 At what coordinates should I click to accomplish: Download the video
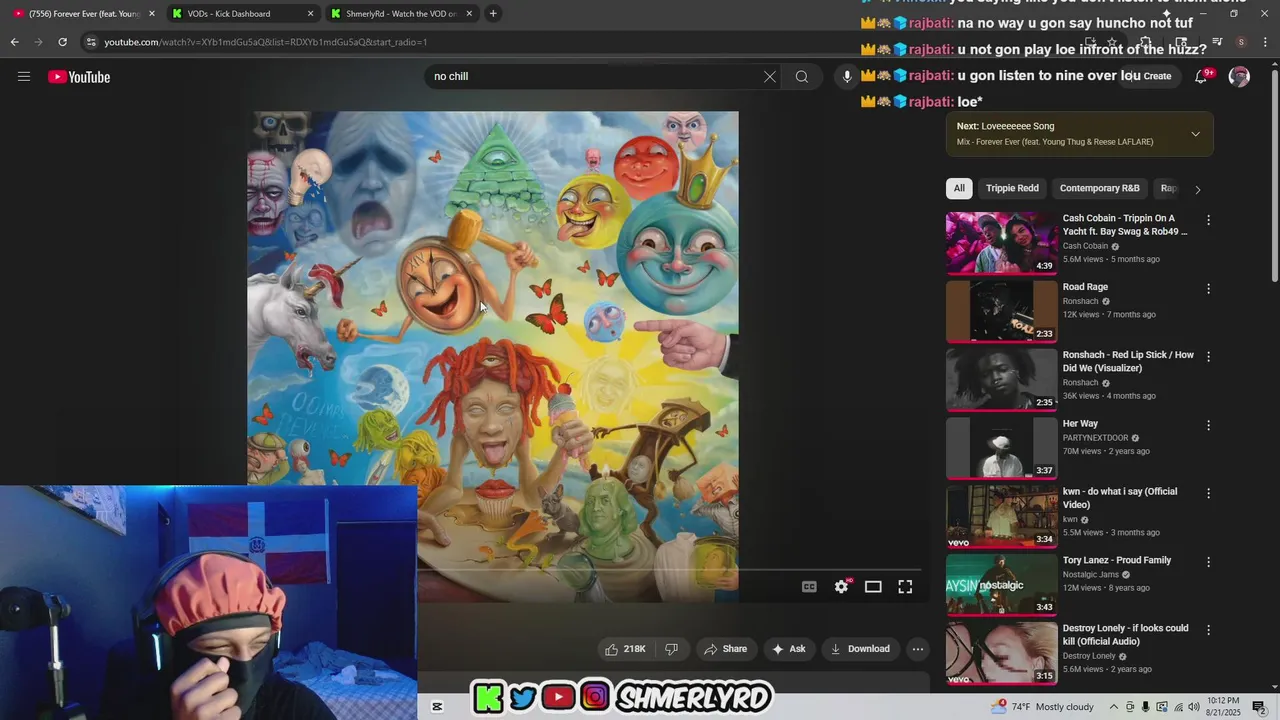(859, 649)
